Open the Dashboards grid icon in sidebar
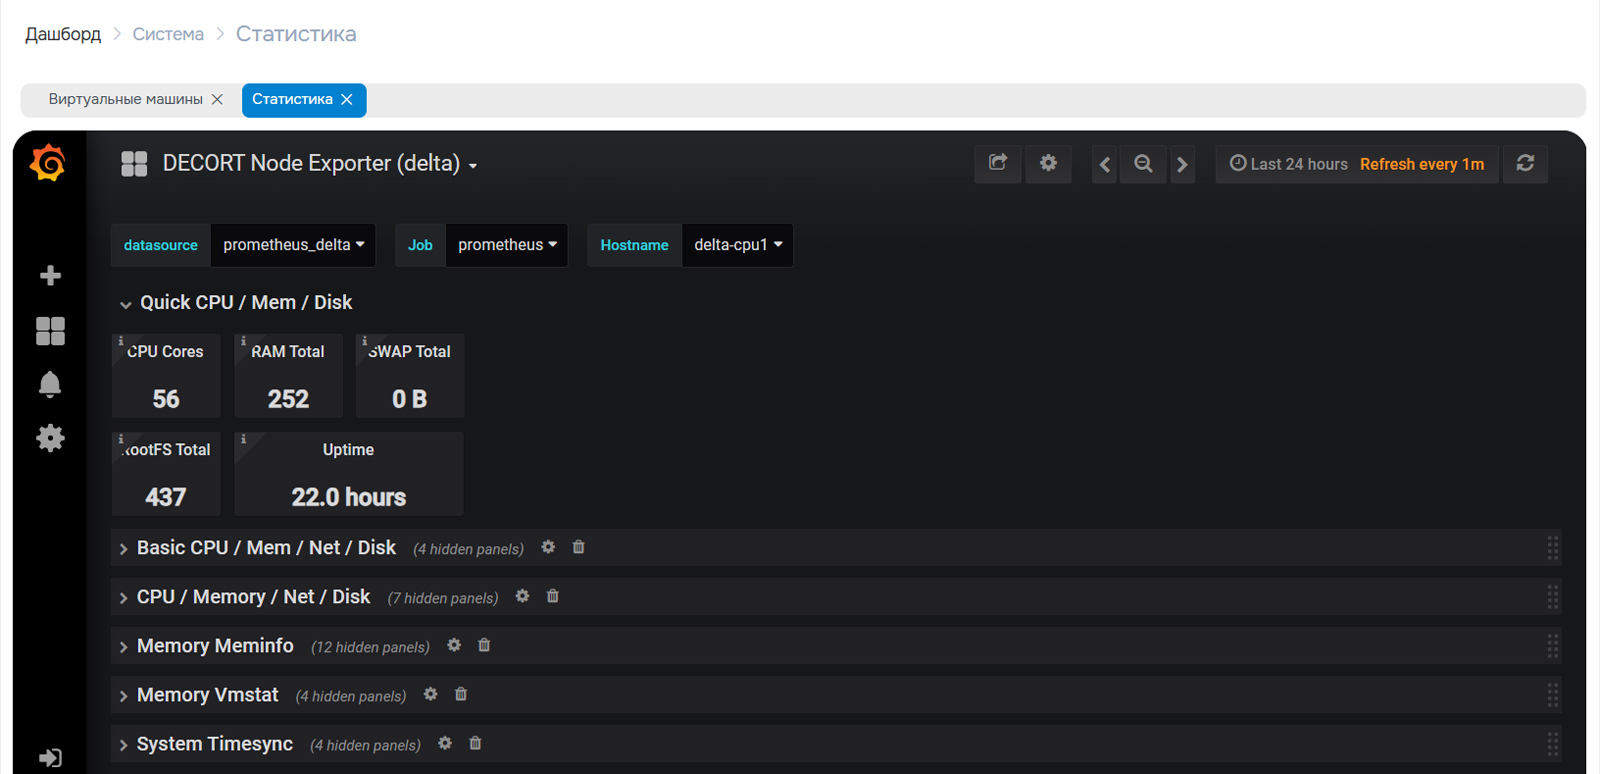 tap(50, 331)
